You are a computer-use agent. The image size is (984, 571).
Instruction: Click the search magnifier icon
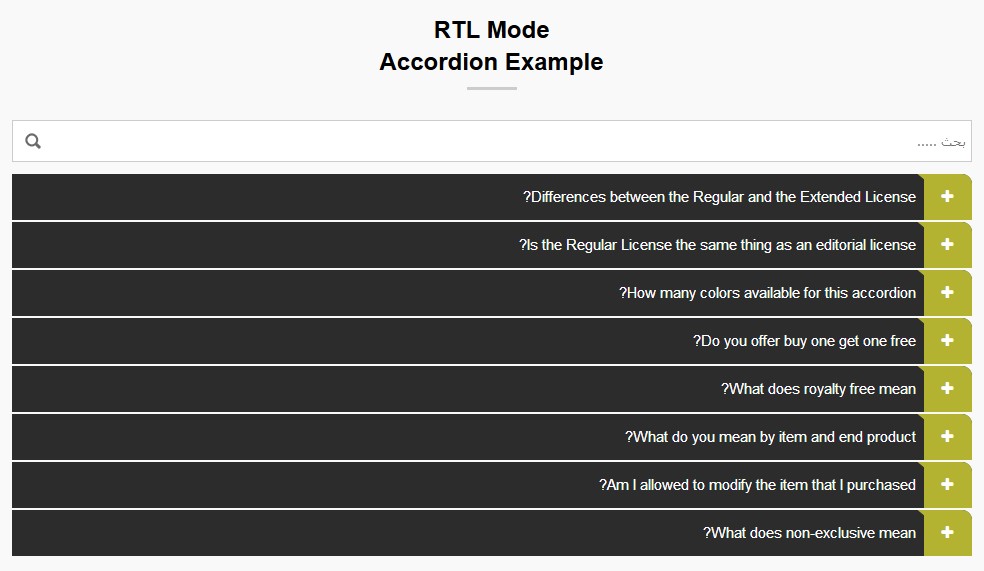(33, 141)
